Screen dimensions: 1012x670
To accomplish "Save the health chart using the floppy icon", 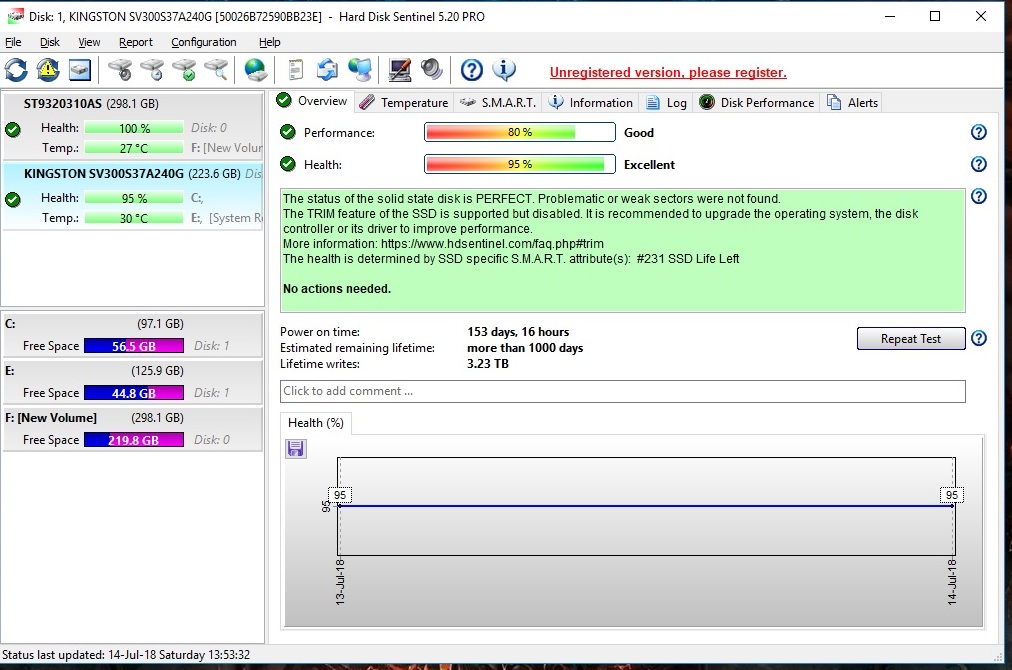I will 296,448.
